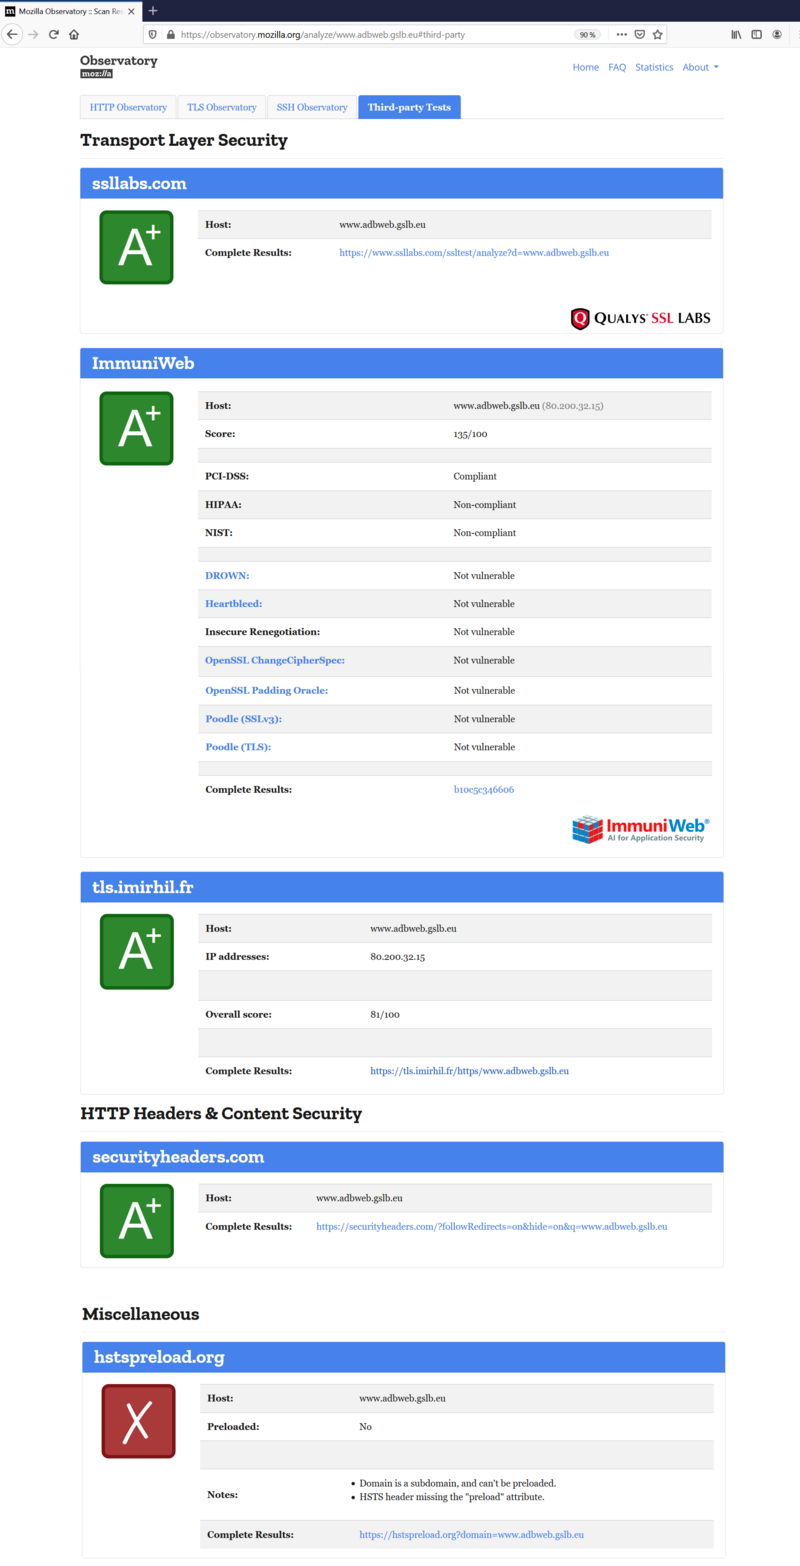The height and width of the screenshot is (1566, 800).
Task: Expand the About dropdown menu
Action: (x=700, y=67)
